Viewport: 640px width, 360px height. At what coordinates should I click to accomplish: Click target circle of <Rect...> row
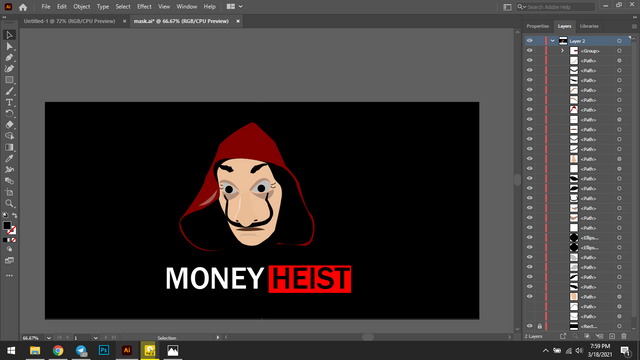(619, 326)
